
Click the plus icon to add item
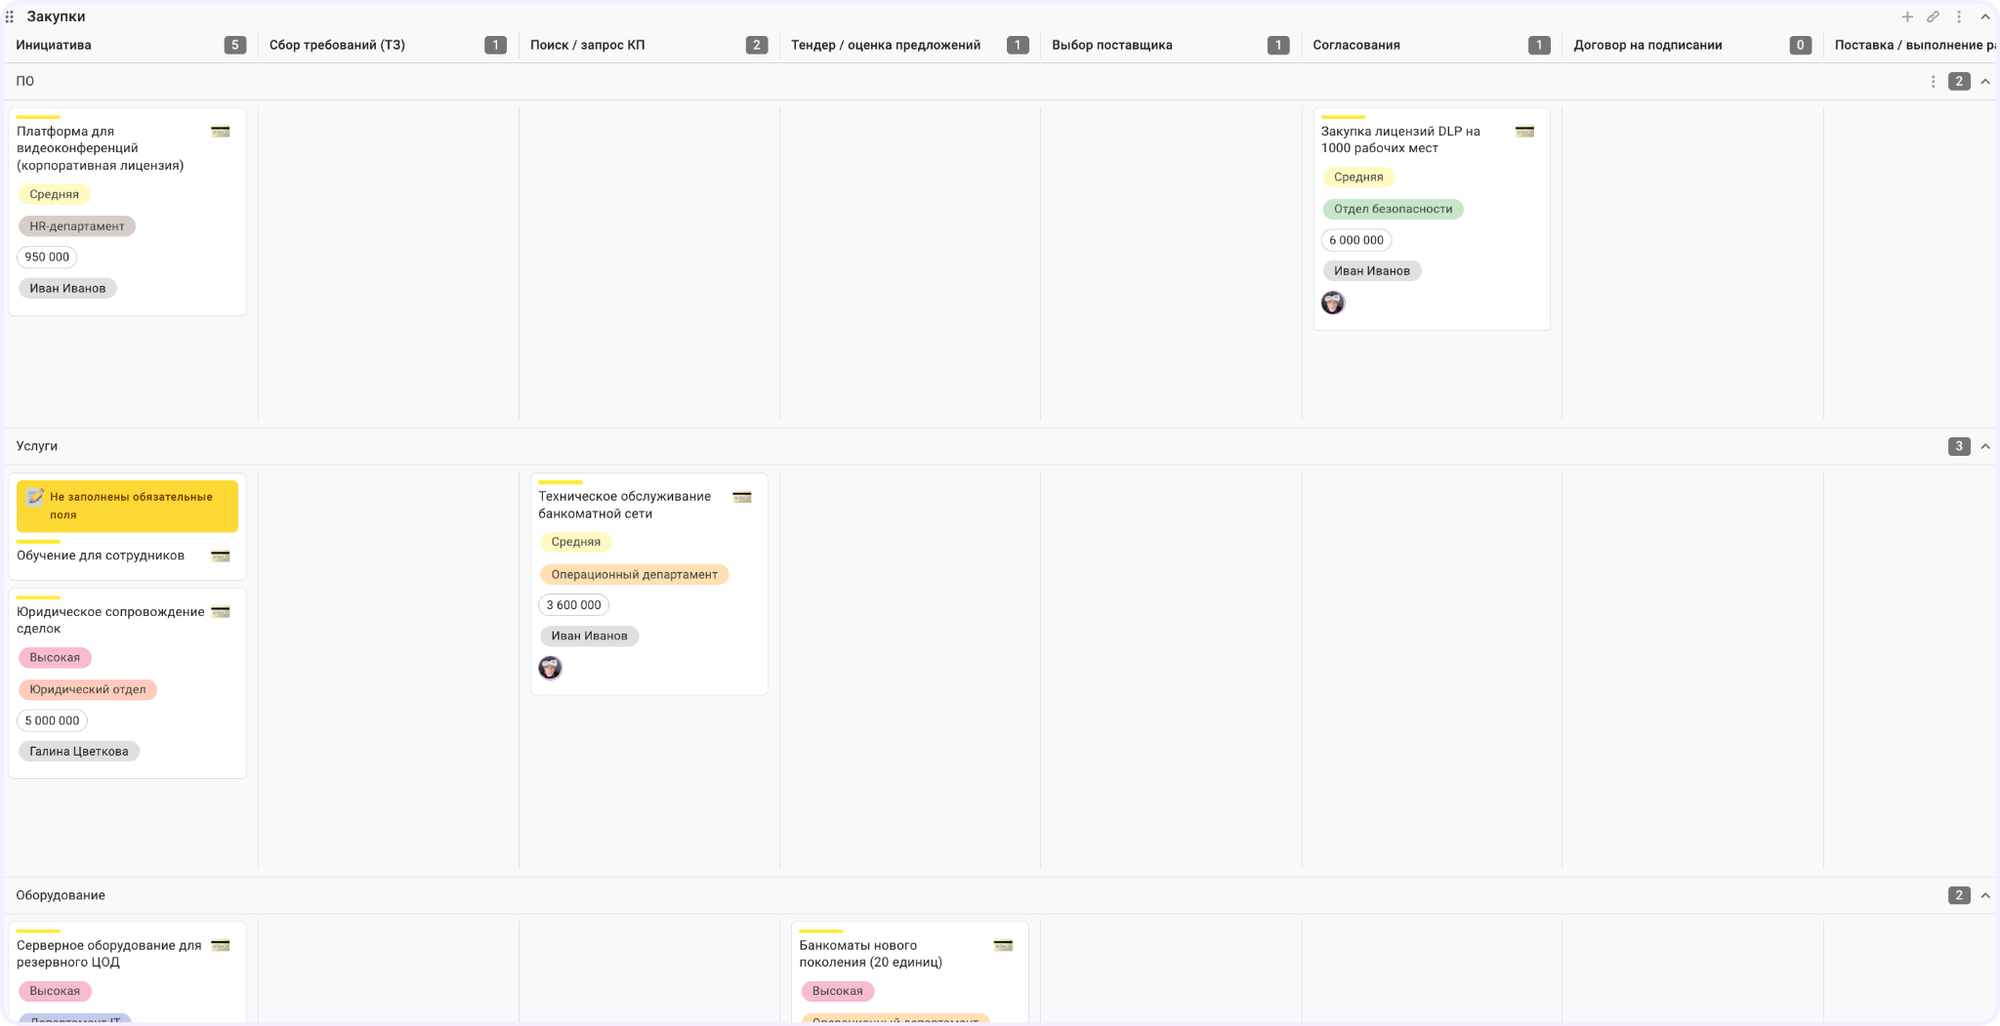1907,17
